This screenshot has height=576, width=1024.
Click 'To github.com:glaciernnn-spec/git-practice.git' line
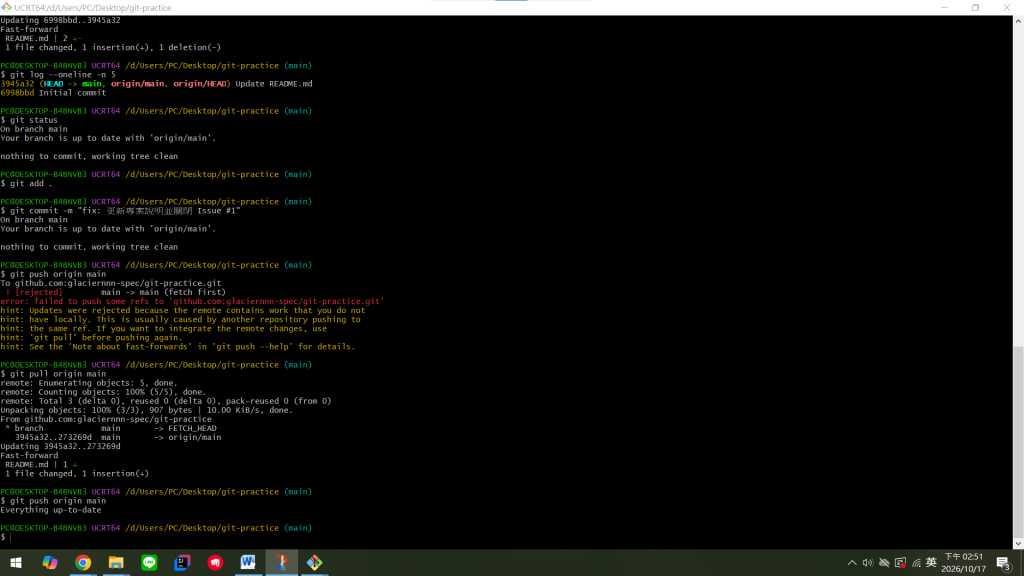click(111, 283)
